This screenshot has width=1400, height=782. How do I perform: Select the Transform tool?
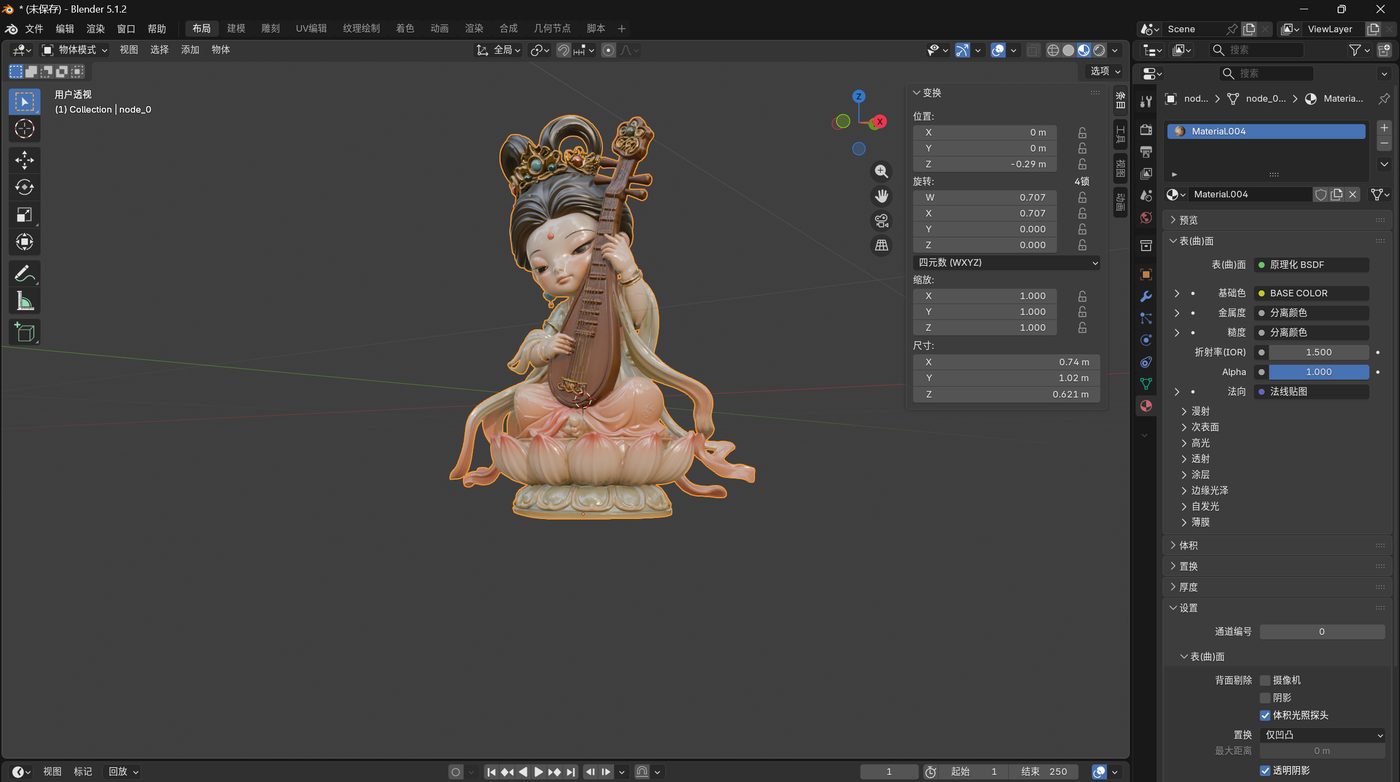(25, 242)
